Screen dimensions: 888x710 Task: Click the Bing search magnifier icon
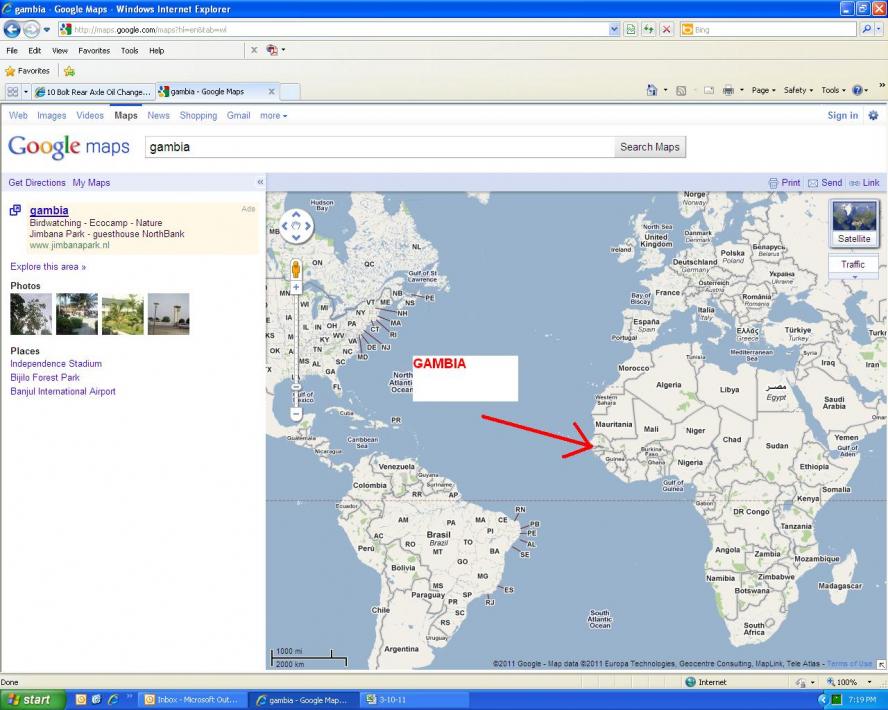coord(865,29)
